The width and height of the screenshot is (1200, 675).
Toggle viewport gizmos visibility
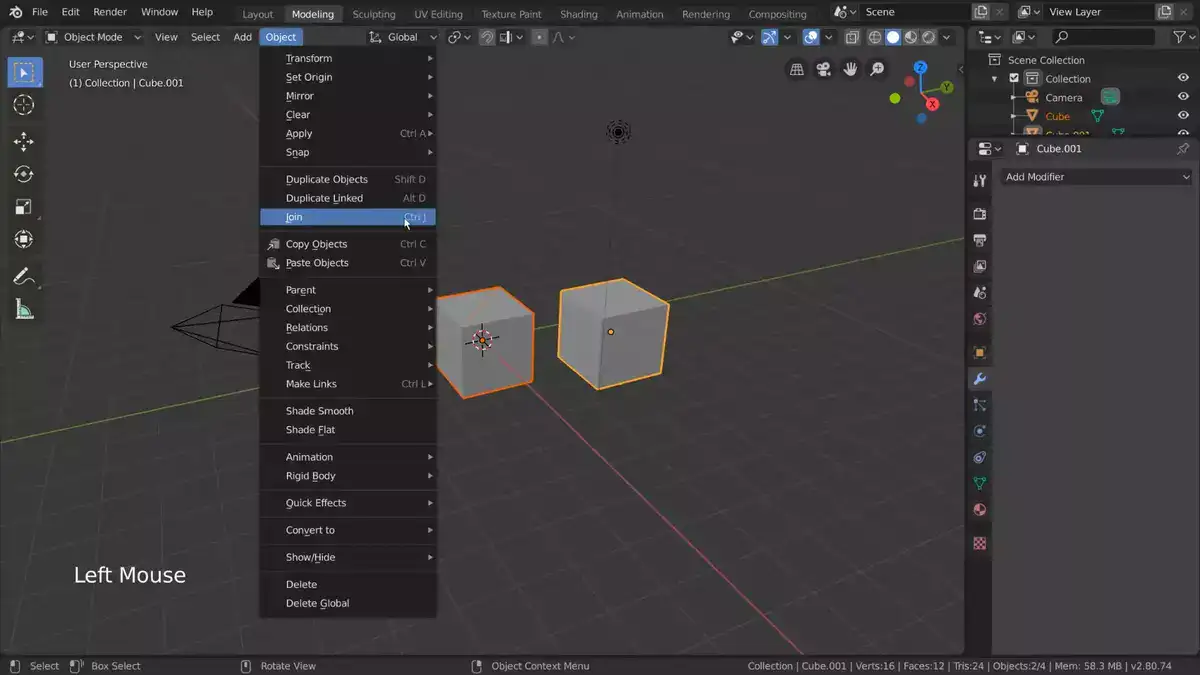pos(769,37)
